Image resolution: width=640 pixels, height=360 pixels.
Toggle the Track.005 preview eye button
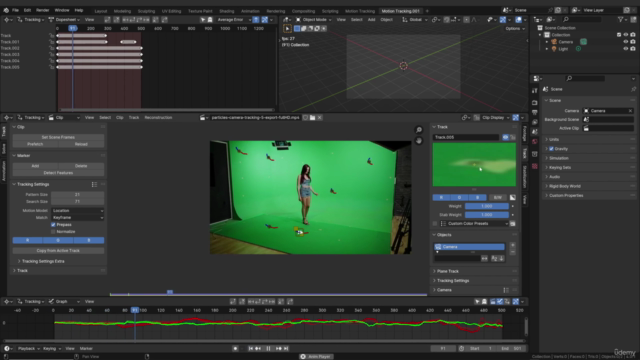click(505, 137)
